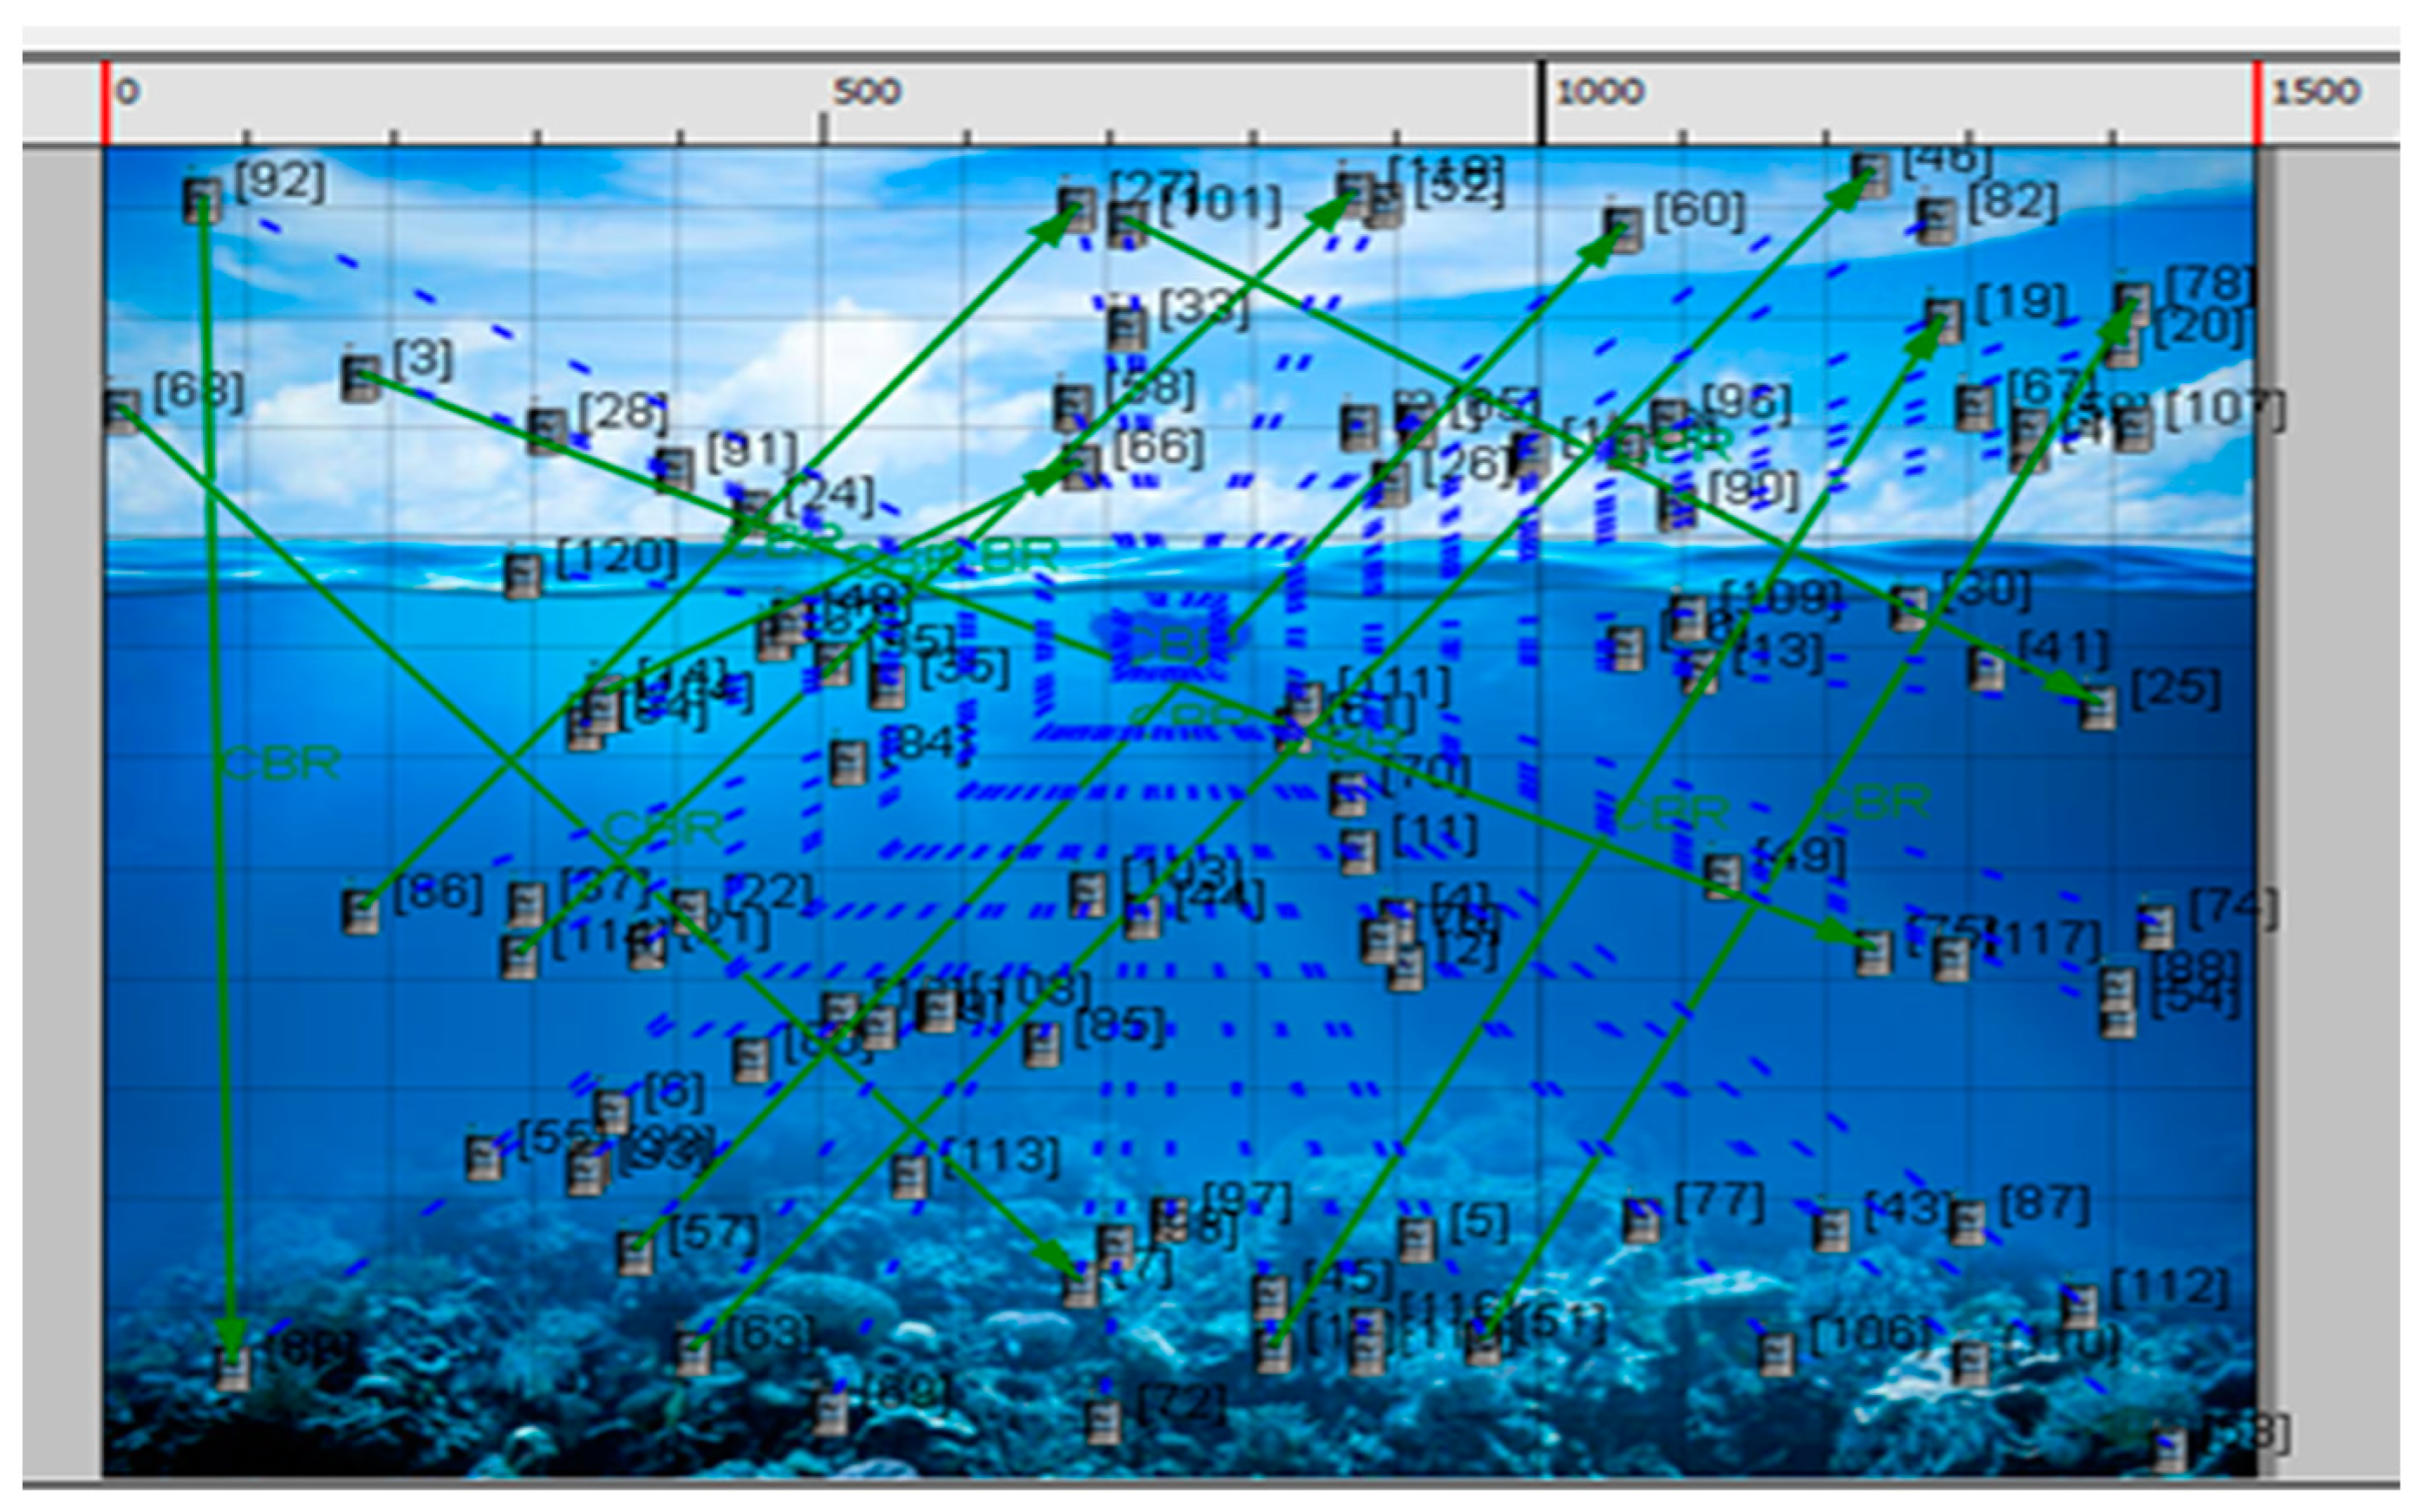This screenshot has width=2423, height=1512.
Task: Select node 60 device icon
Action: point(1622,229)
